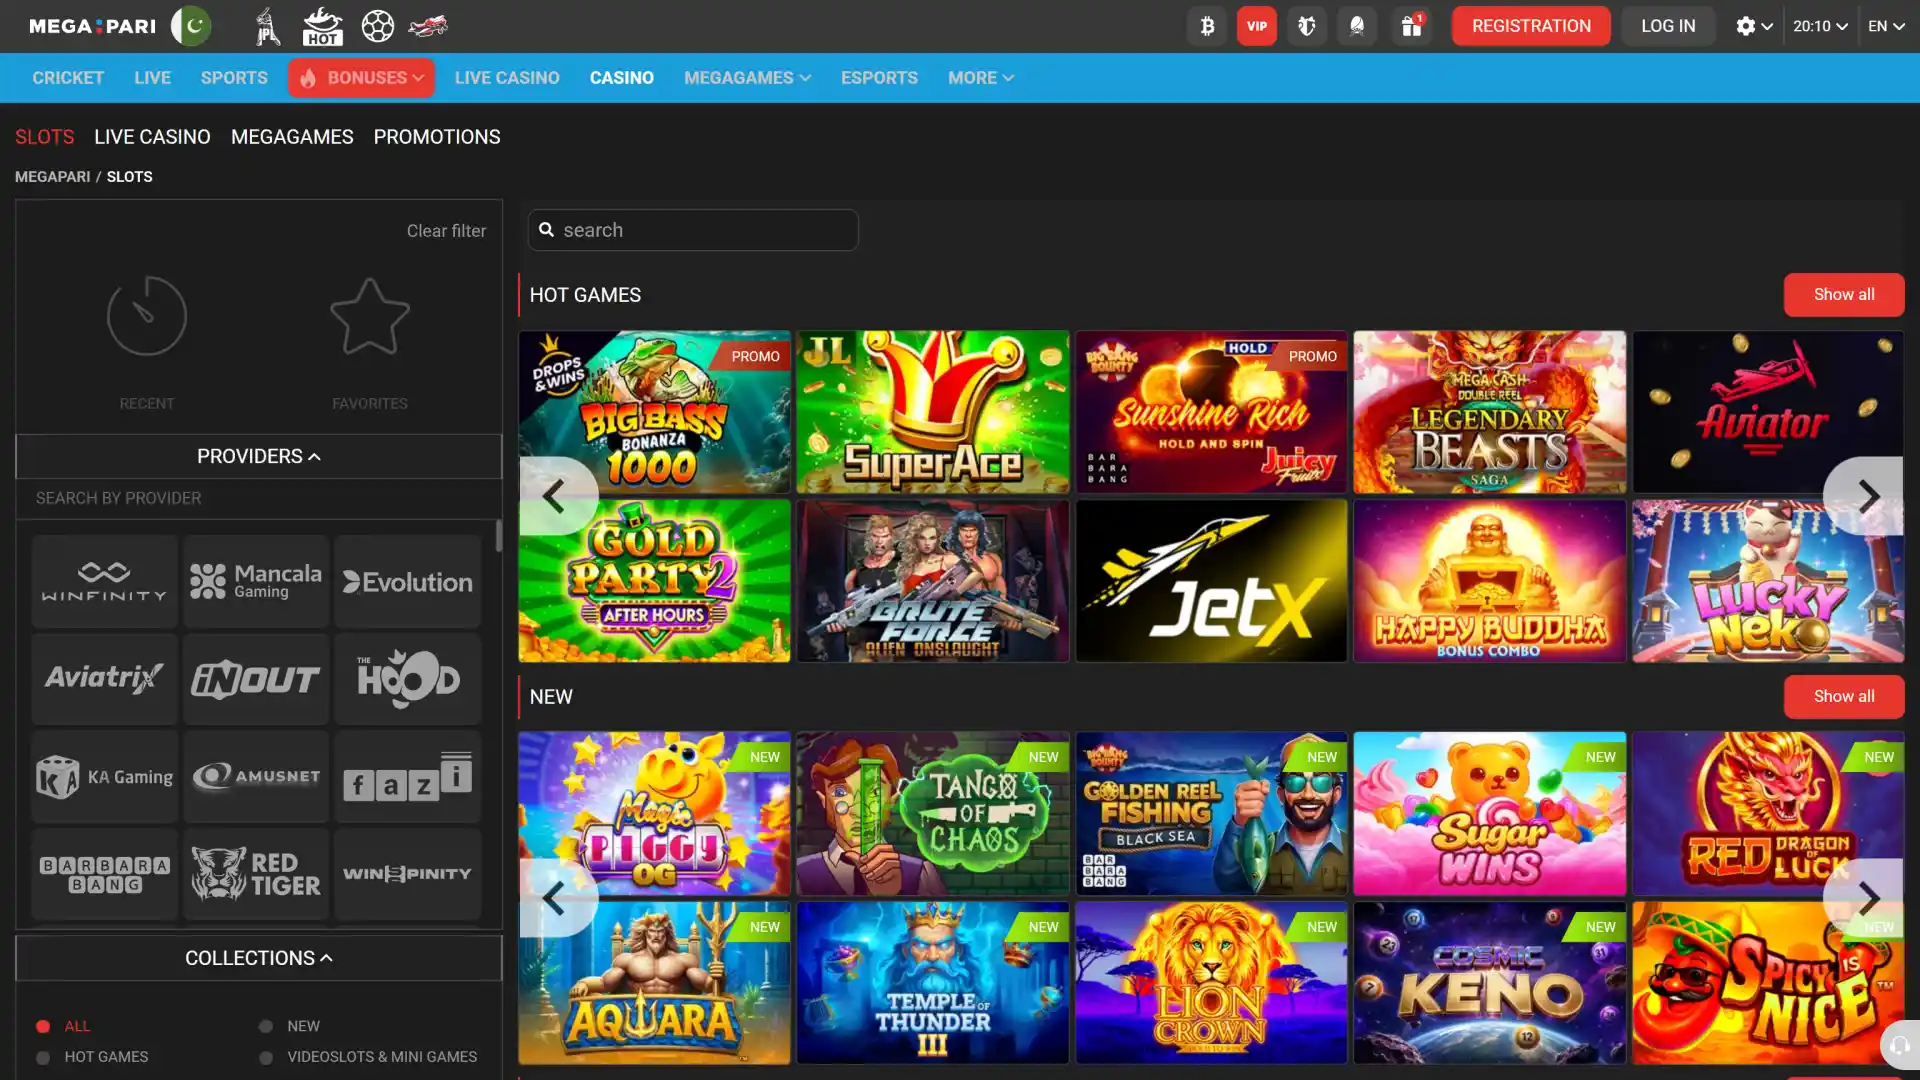Viewport: 1920px width, 1080px height.
Task: Click the providers list scrollbar
Action: click(499, 536)
